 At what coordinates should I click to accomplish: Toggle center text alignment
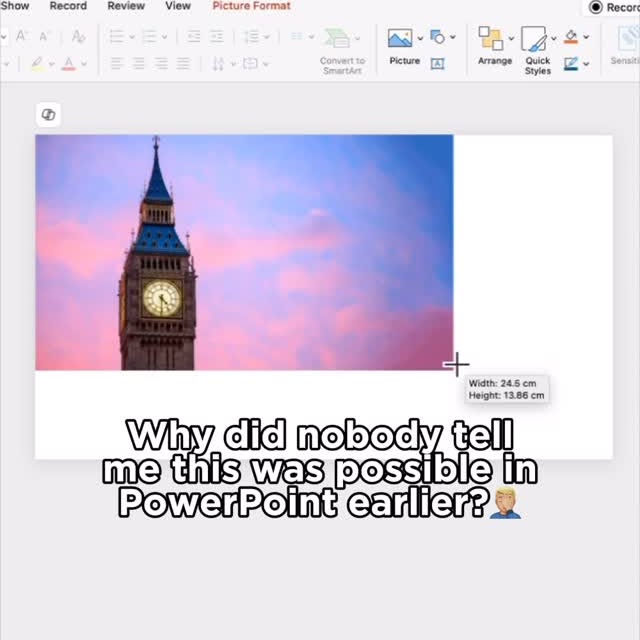pos(139,63)
